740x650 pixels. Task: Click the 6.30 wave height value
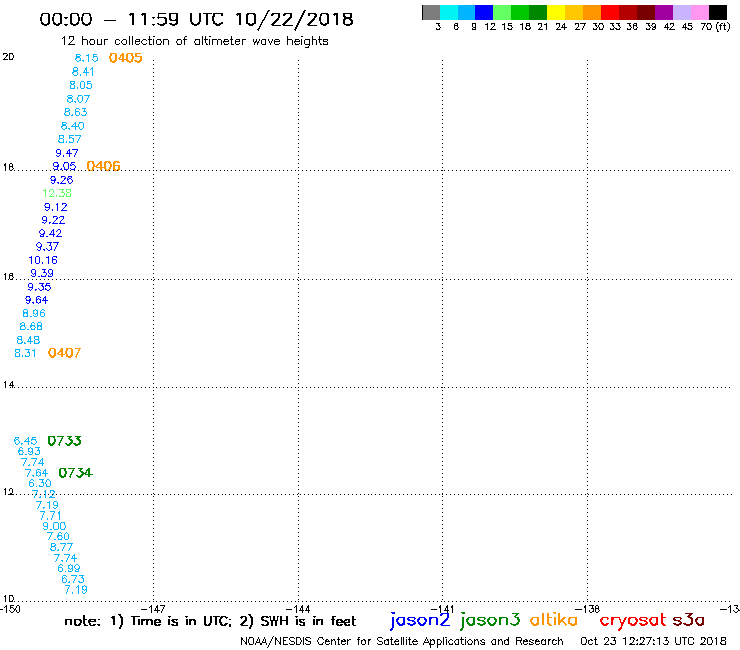40,483
